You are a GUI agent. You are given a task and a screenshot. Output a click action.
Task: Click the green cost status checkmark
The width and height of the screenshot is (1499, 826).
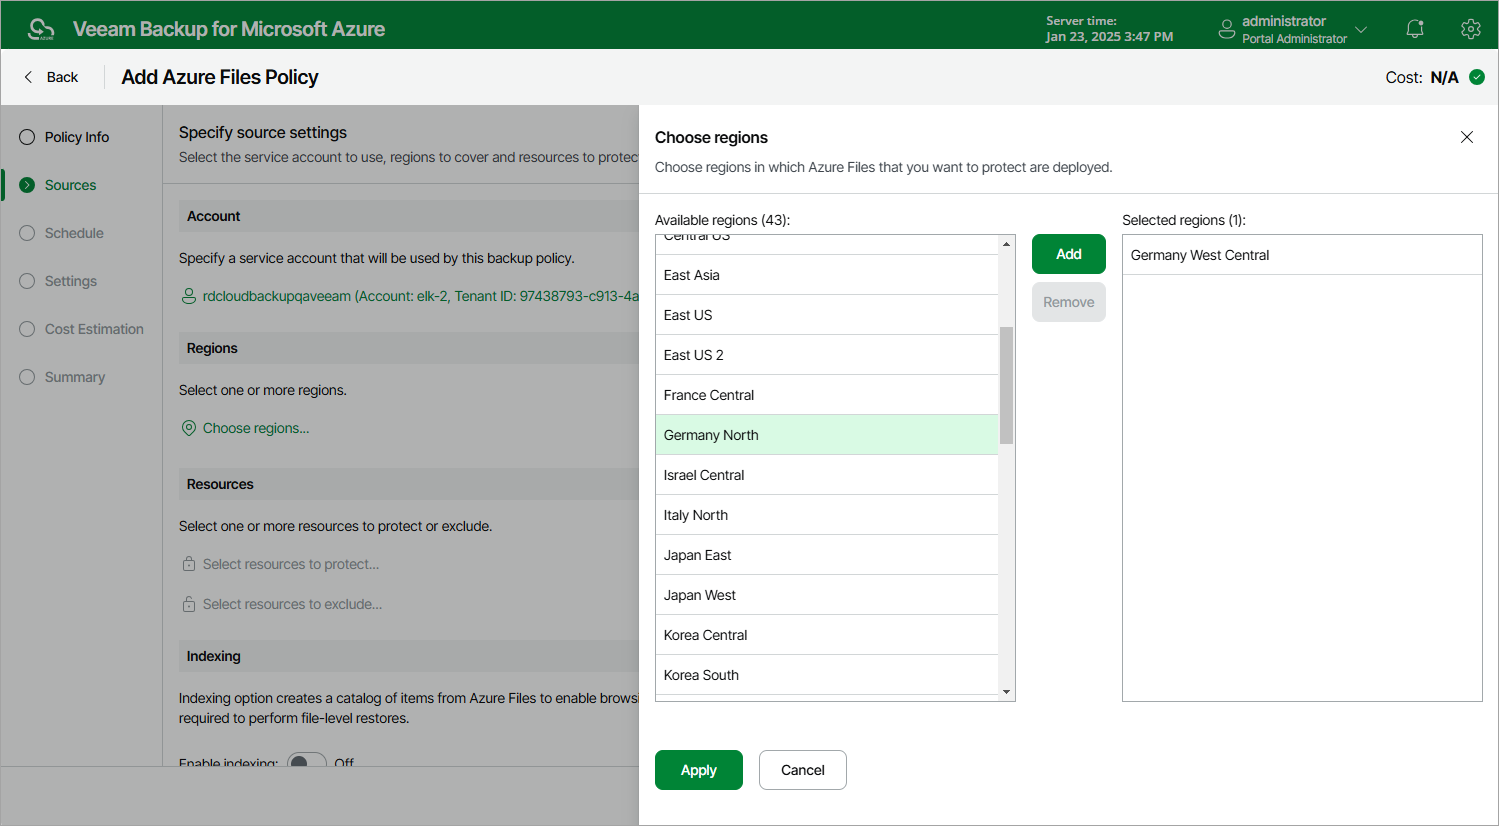(1477, 77)
